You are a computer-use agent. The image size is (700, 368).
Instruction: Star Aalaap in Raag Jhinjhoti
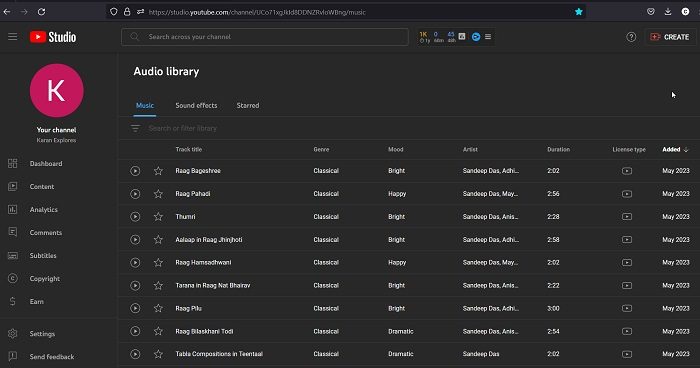pos(158,239)
